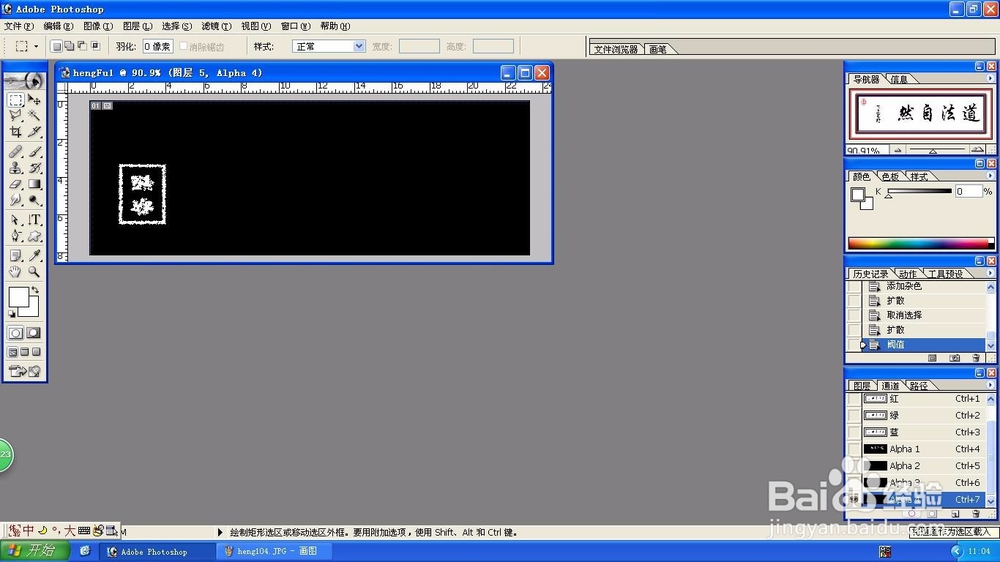Select the Dodge tool
The height and width of the screenshot is (562, 1000).
coord(34,200)
